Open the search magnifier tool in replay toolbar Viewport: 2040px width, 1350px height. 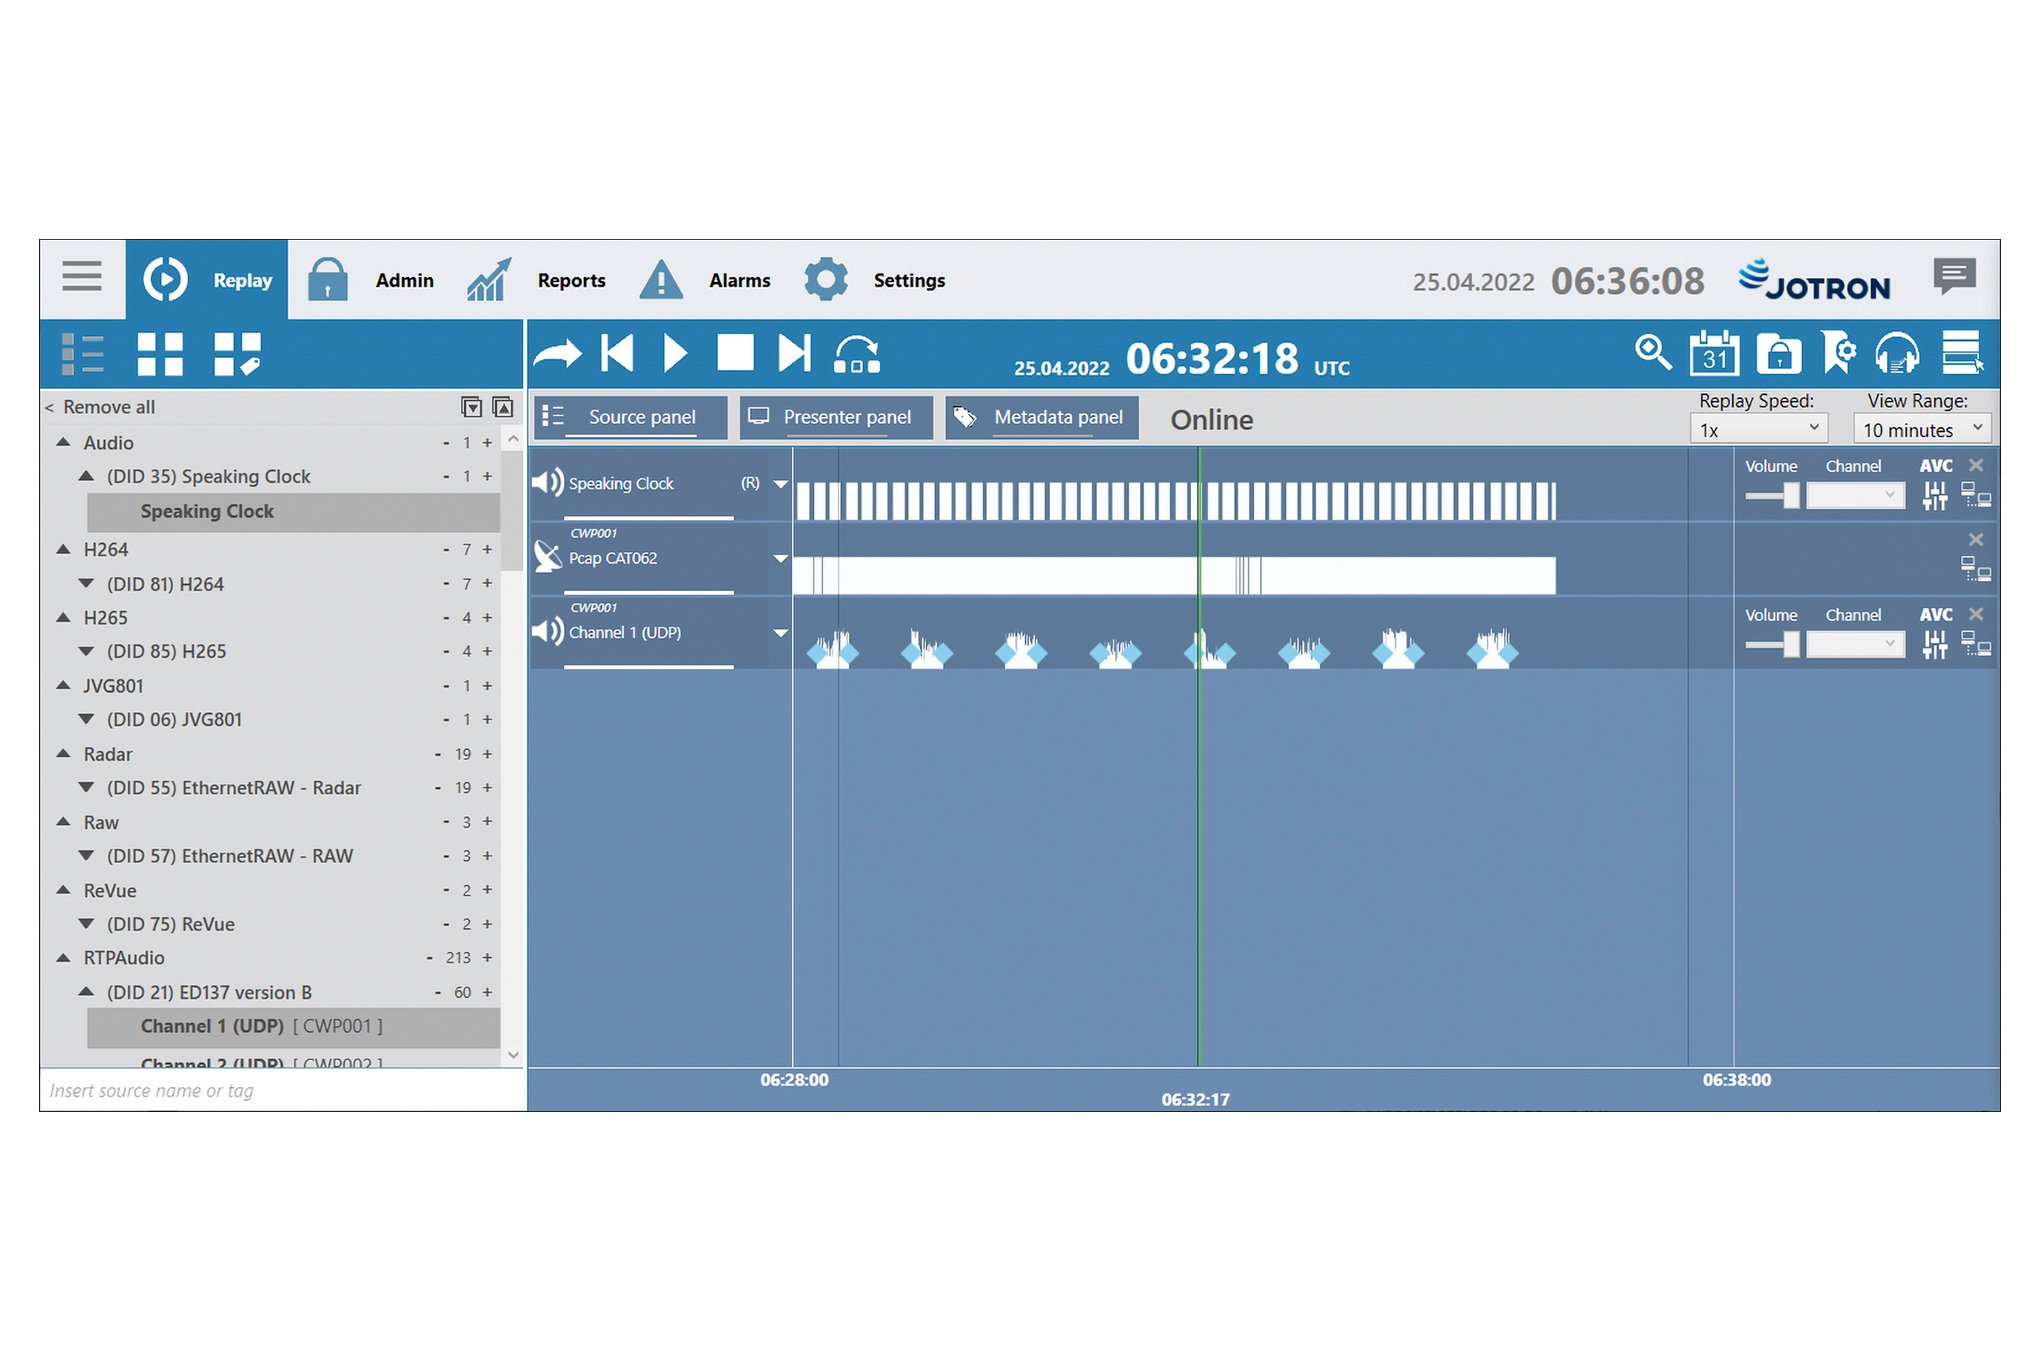(1654, 354)
